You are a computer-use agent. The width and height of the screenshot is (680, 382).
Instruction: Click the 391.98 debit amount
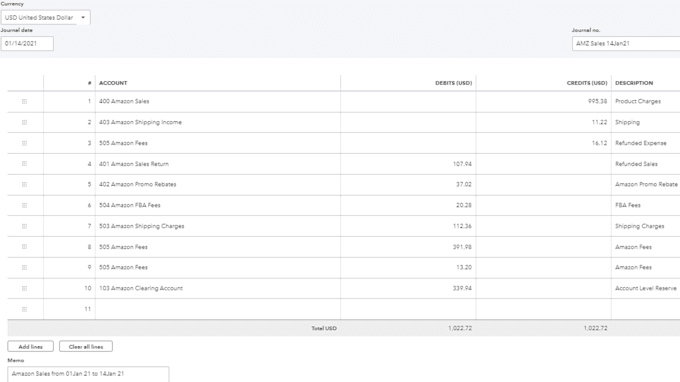tap(462, 247)
